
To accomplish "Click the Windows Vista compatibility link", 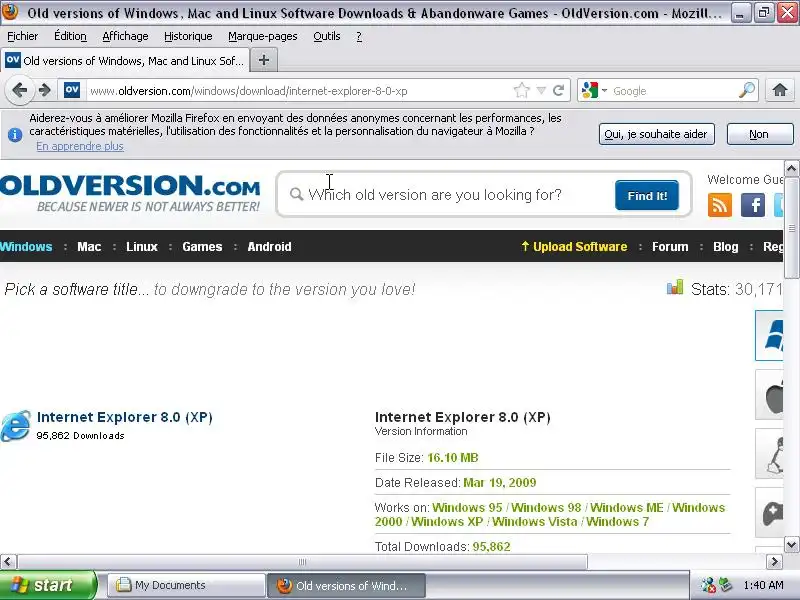I will pyautogui.click(x=535, y=522).
